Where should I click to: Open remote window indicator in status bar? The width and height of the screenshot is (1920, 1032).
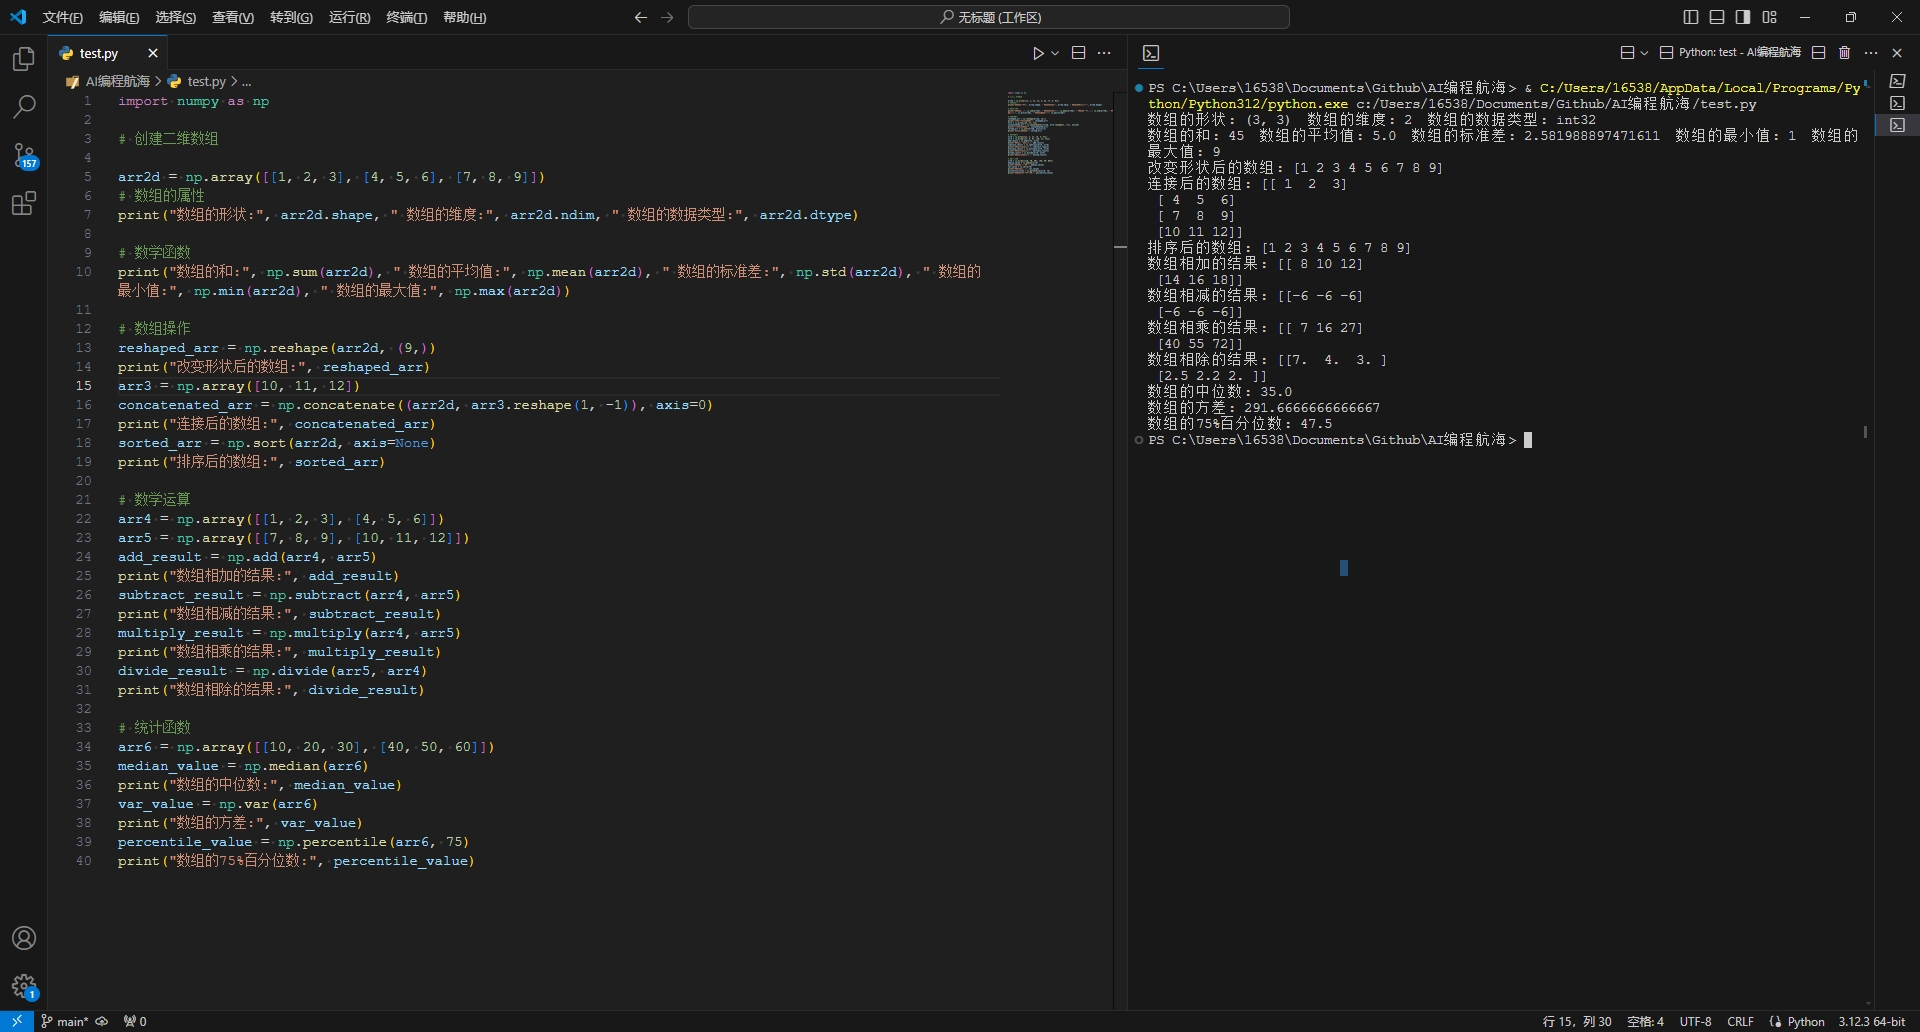(x=17, y=1021)
